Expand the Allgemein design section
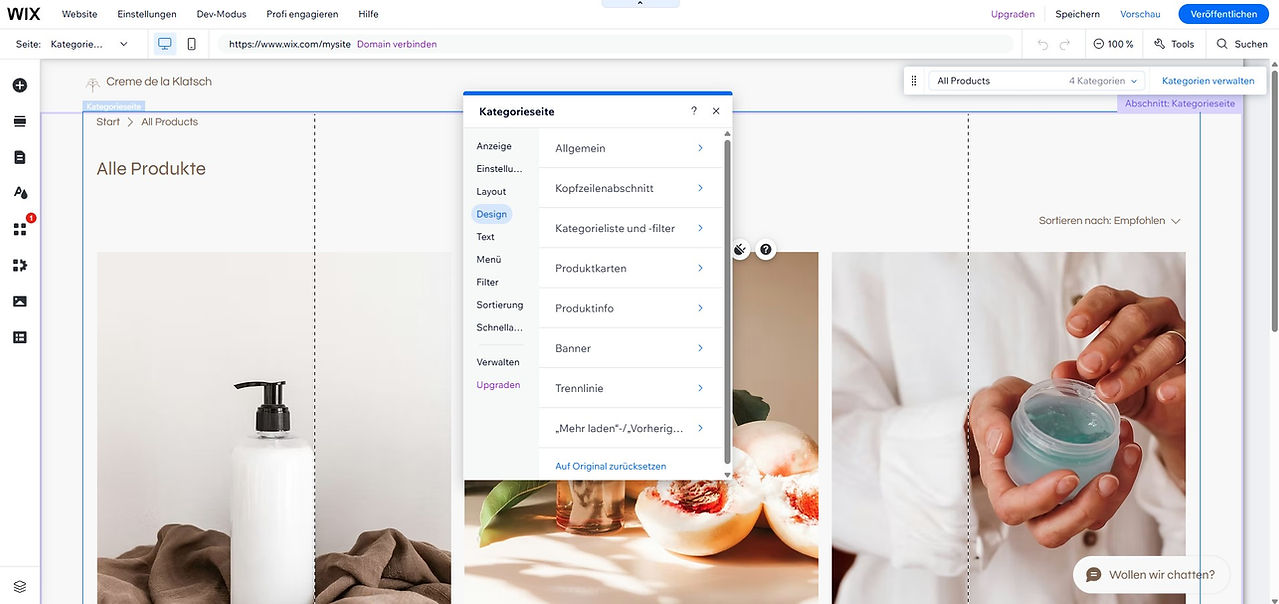The image size is (1279, 604). 630,148
